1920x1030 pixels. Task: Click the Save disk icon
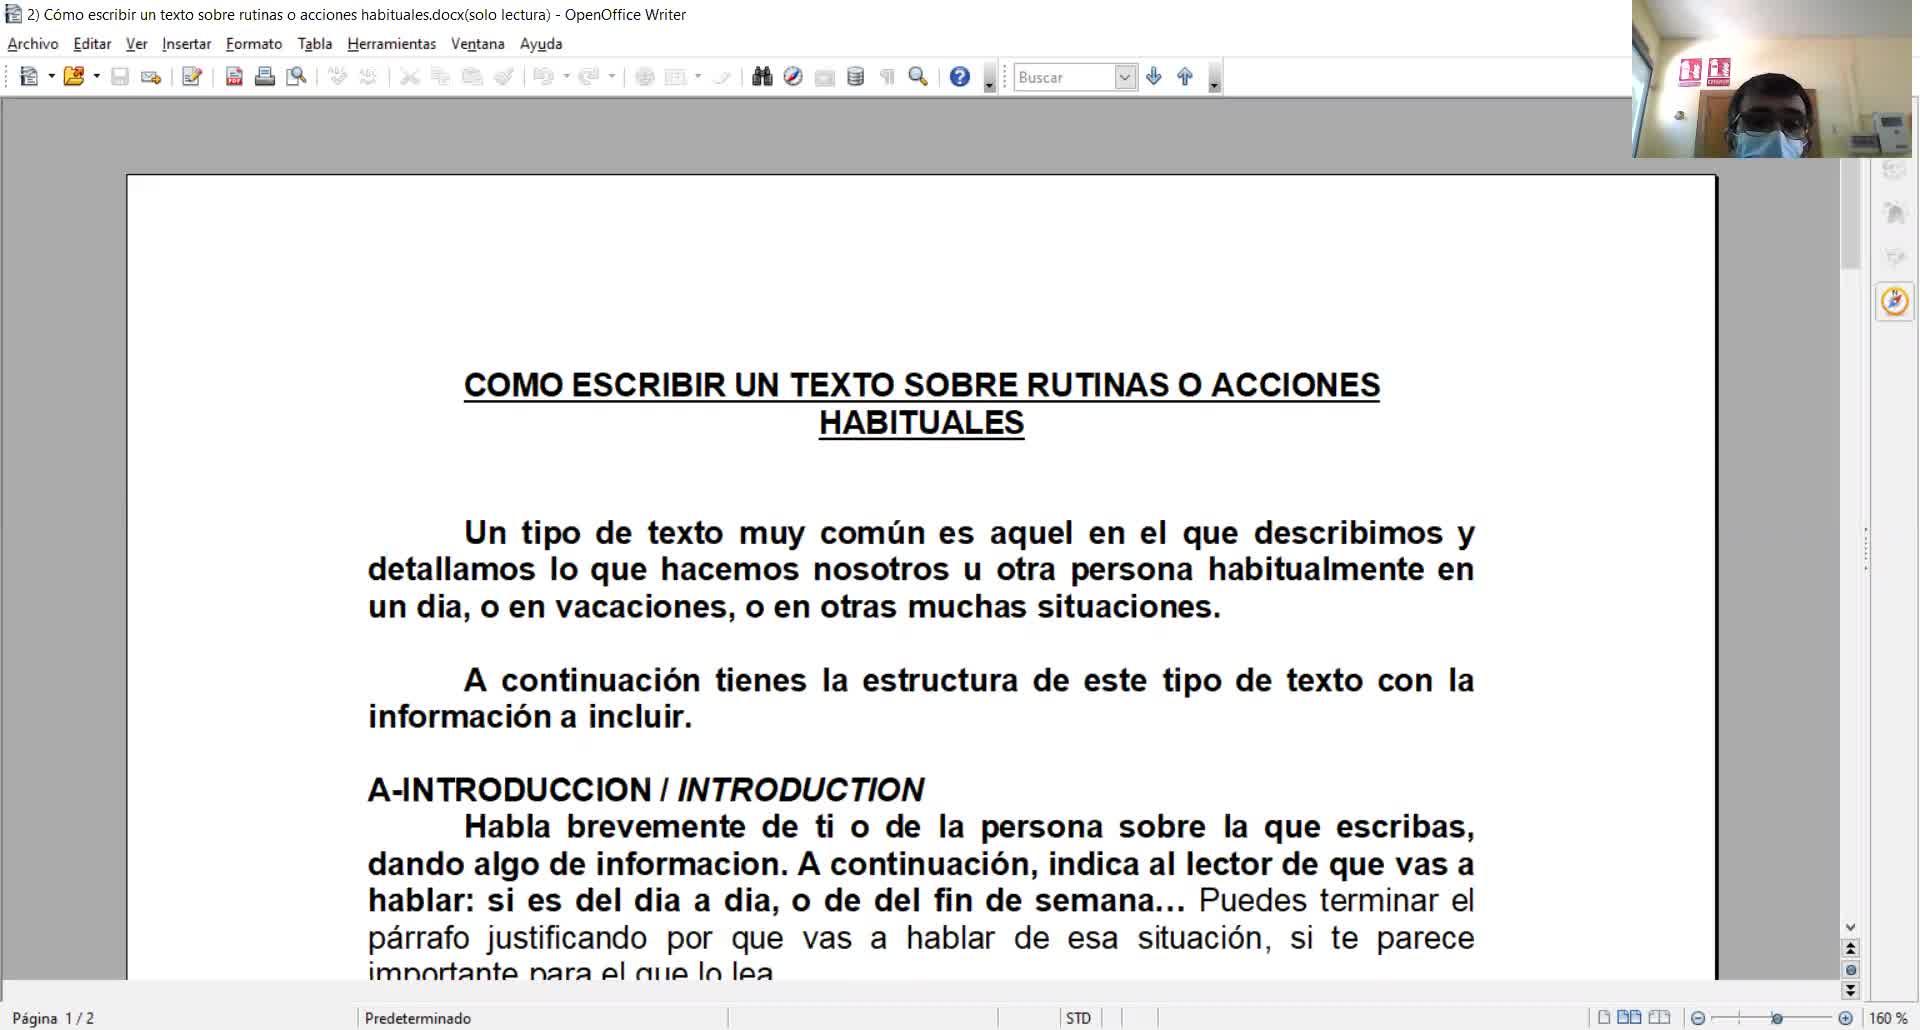(x=120, y=77)
